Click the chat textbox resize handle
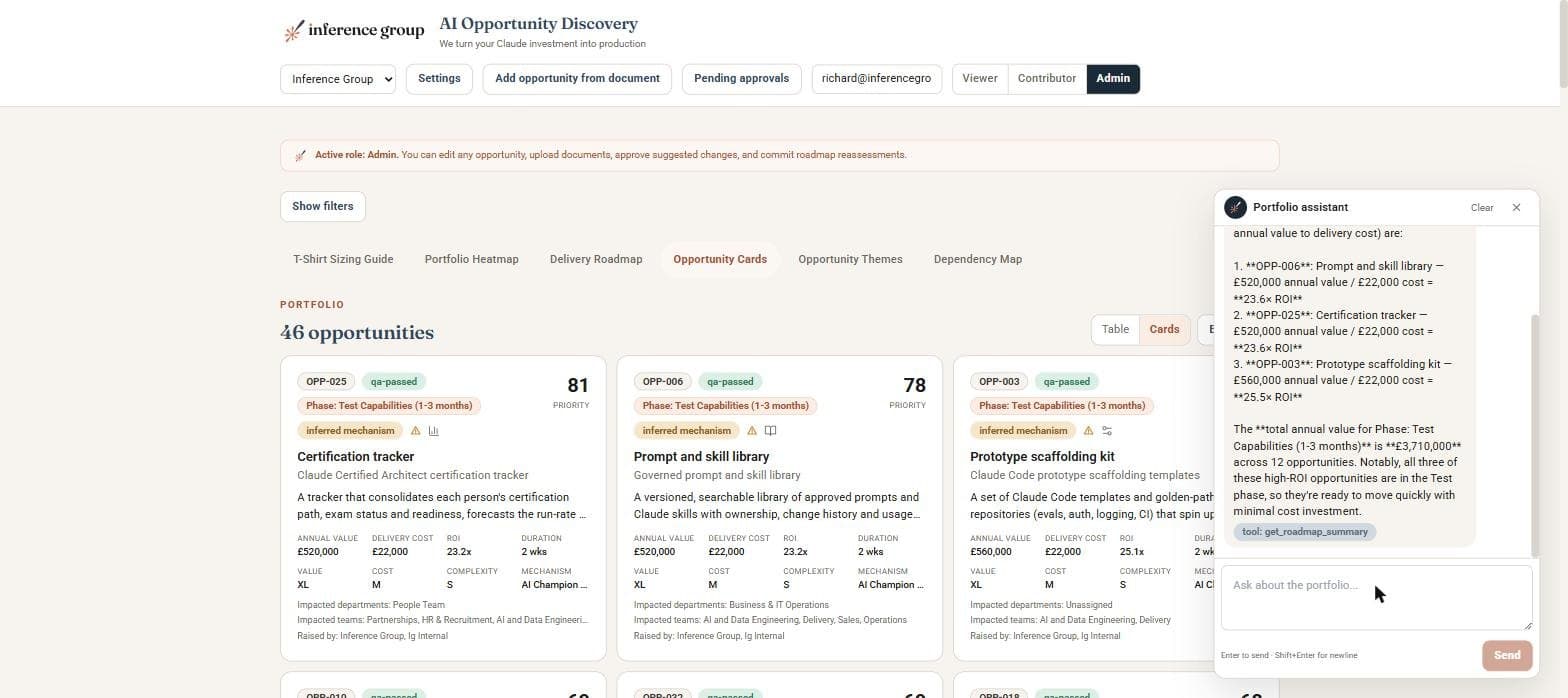 (1526, 624)
